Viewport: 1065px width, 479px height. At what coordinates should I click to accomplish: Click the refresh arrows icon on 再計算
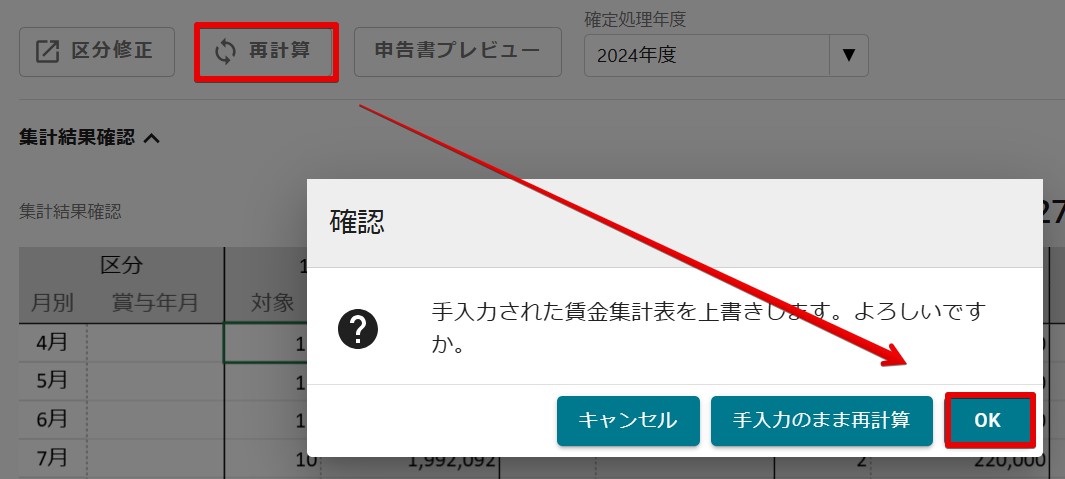point(225,52)
